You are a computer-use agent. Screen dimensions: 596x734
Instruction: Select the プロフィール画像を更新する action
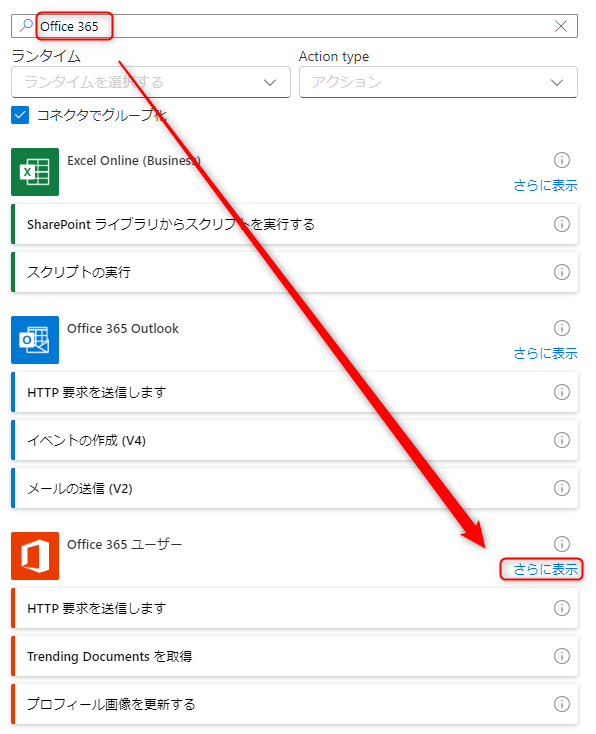tap(294, 704)
